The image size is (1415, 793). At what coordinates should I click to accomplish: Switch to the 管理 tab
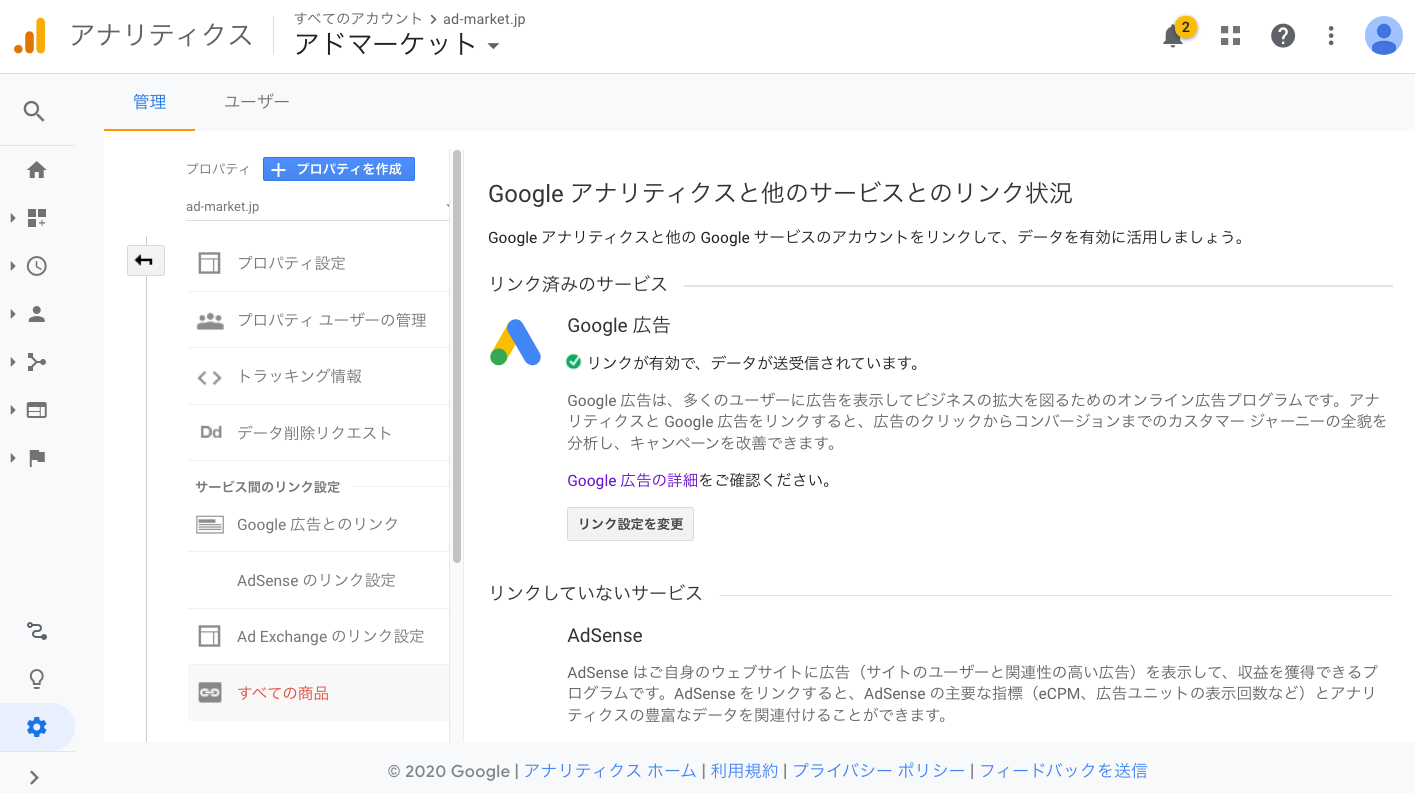point(150,102)
